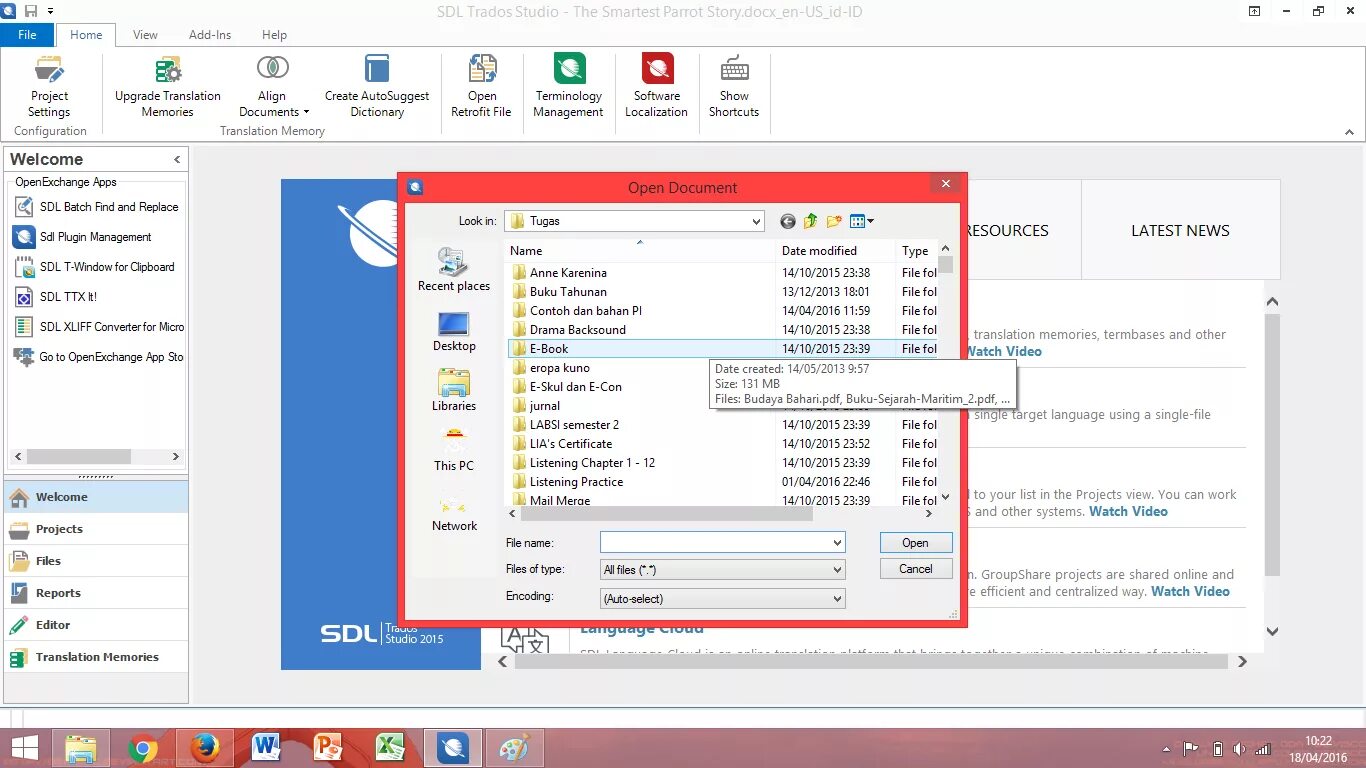1366x768 pixels.
Task: Jump to Desktop location in dialog
Action: click(x=454, y=331)
